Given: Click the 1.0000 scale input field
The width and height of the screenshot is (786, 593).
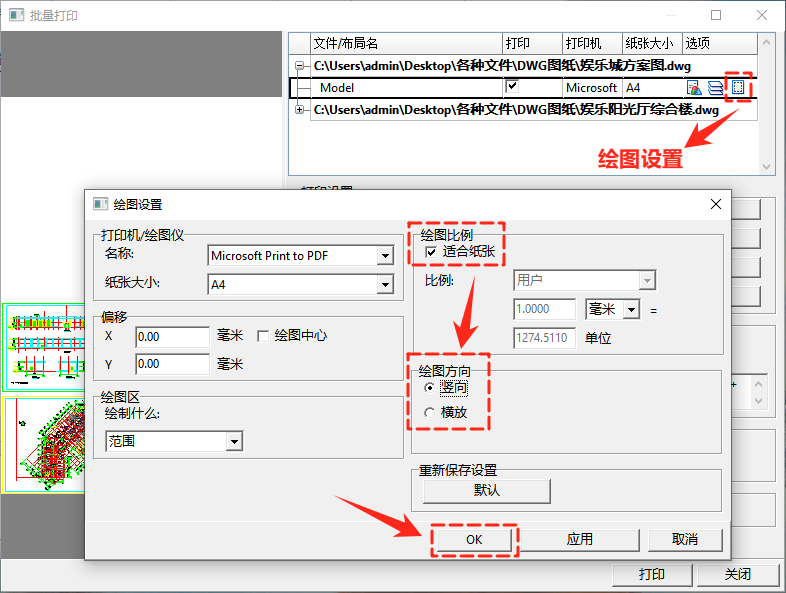Looking at the screenshot, I should pyautogui.click(x=544, y=309).
